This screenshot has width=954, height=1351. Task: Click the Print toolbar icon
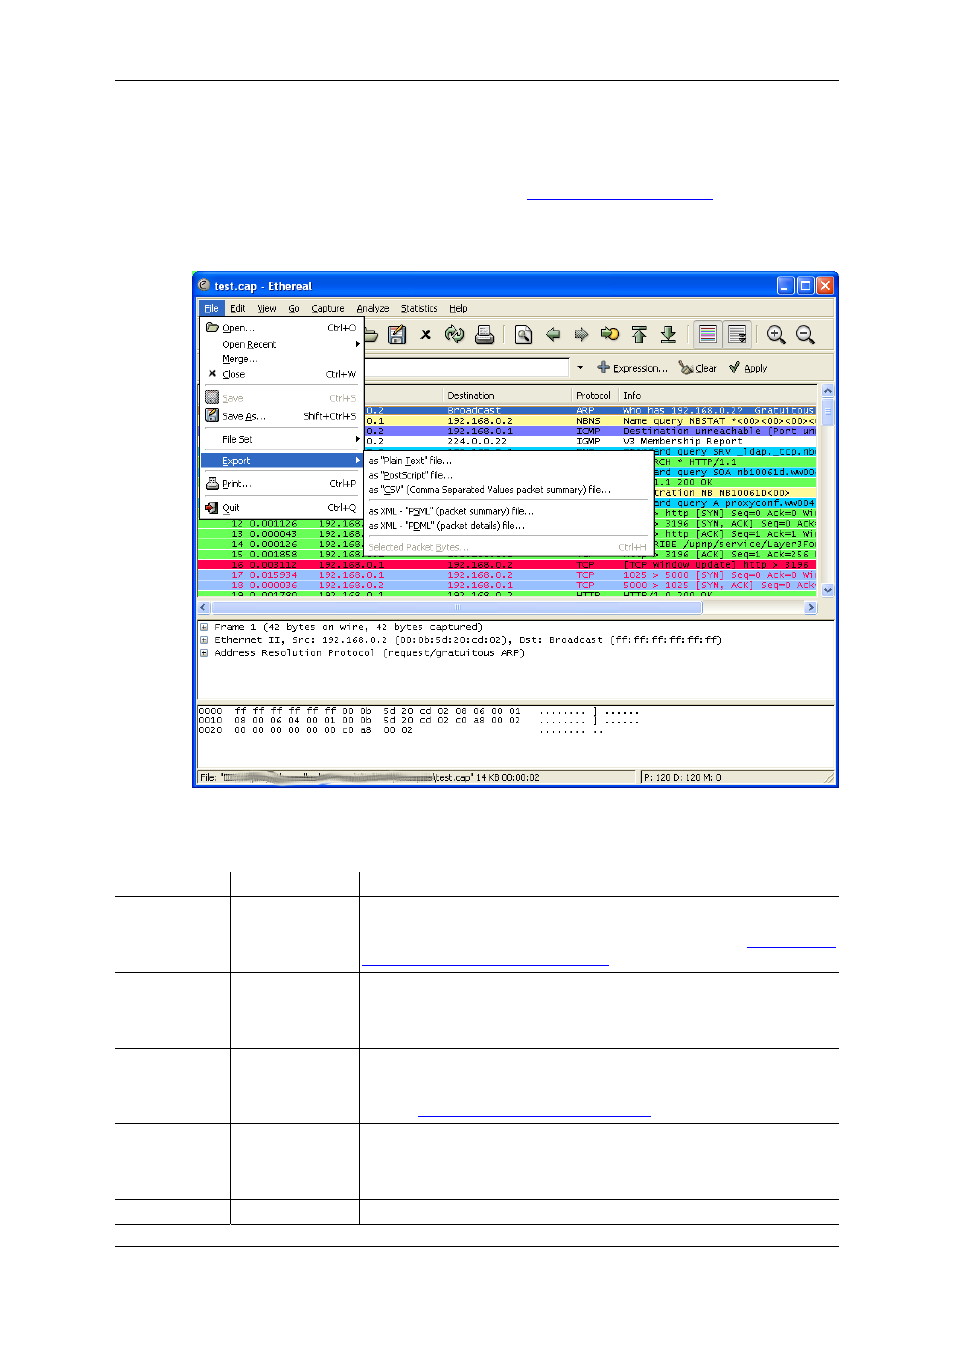coord(484,335)
